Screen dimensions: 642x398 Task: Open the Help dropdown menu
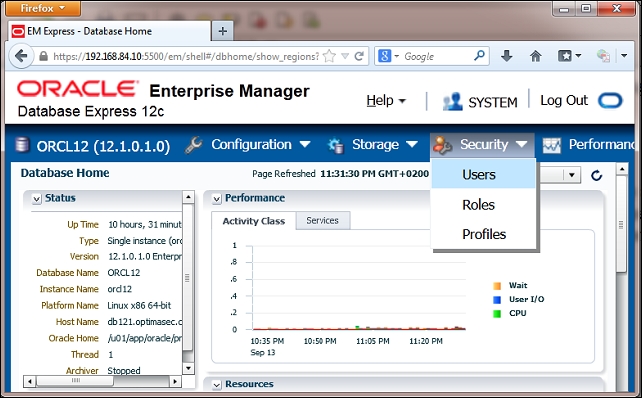pyautogui.click(x=386, y=100)
